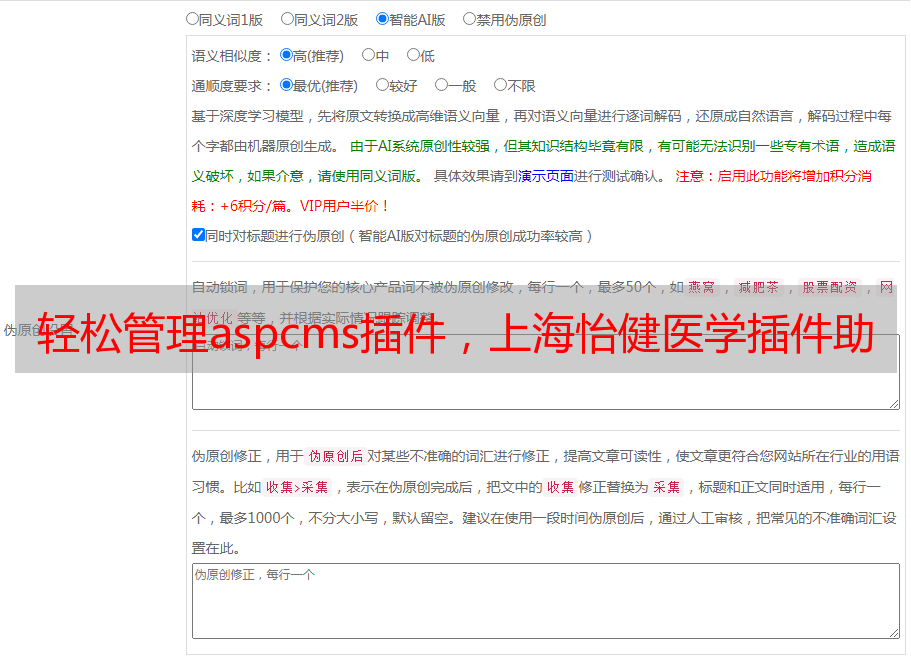Click the 收集>采集 example tag
The image size is (911, 658).
click(x=297, y=487)
